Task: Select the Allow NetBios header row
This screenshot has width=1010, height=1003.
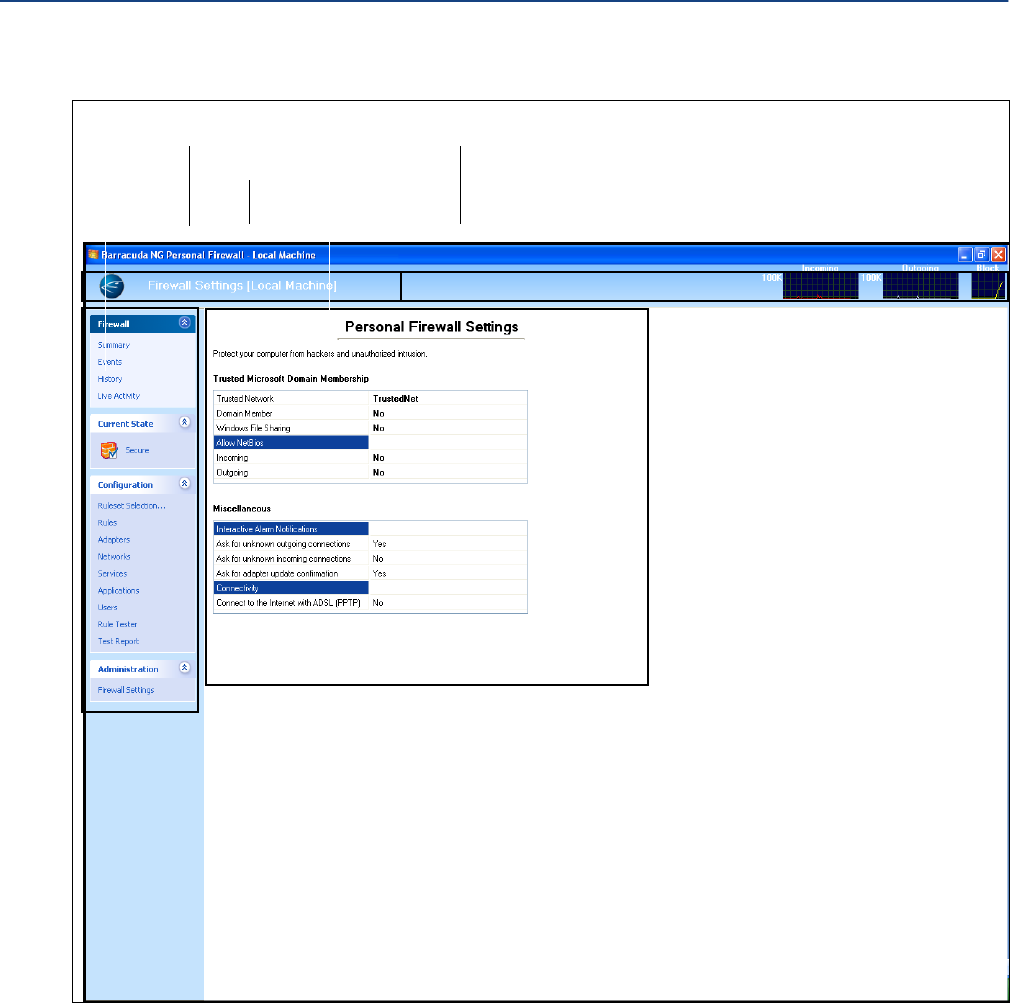Action: (x=370, y=443)
